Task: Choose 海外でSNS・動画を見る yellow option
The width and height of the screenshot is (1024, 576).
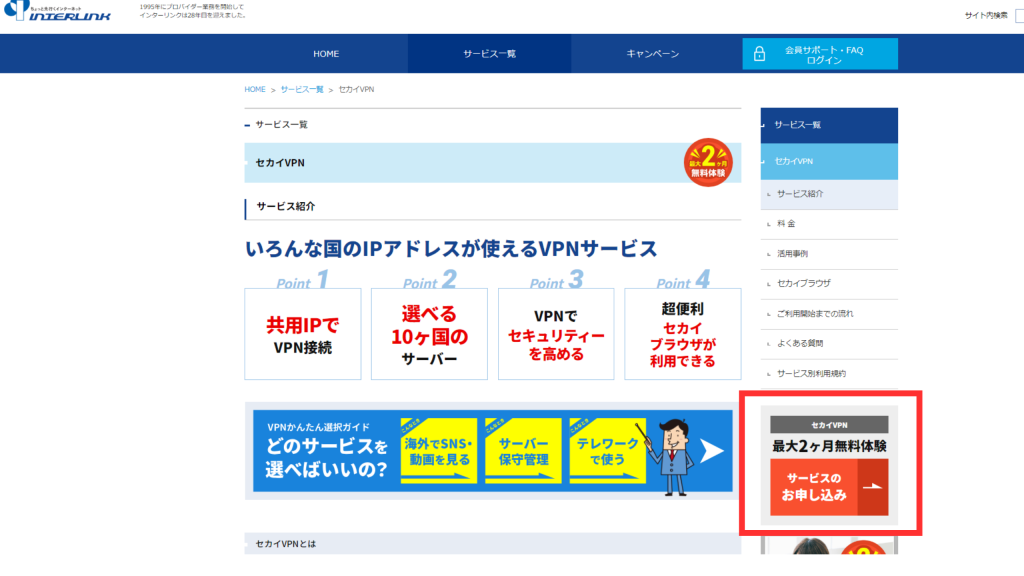Action: point(438,451)
